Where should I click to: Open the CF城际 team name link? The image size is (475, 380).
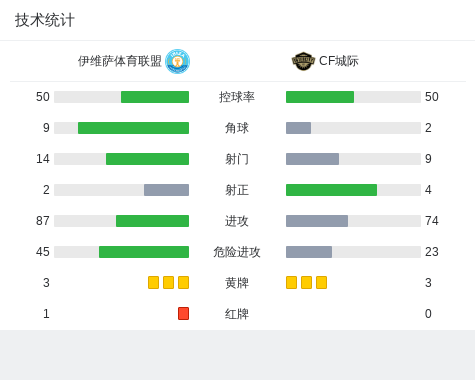tap(339, 61)
